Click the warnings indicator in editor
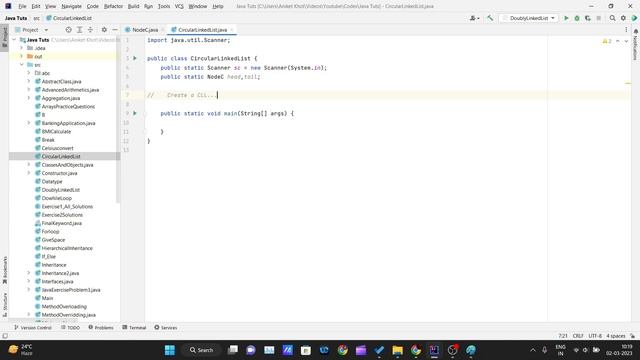The height and width of the screenshot is (360, 640). click(607, 41)
